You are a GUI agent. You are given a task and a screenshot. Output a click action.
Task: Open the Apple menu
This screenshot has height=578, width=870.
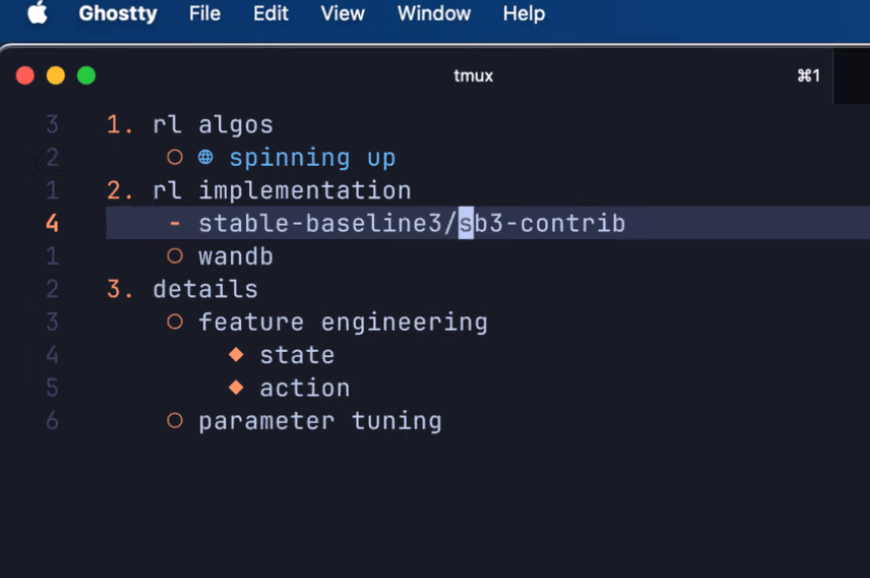coord(37,14)
